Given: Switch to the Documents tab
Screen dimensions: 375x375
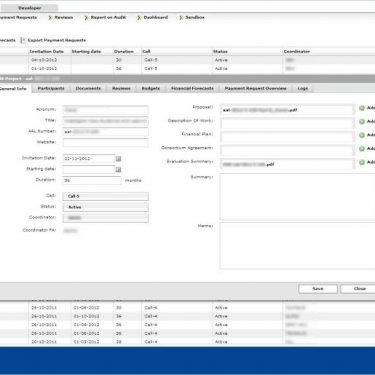Looking at the screenshot, I should click(x=88, y=88).
